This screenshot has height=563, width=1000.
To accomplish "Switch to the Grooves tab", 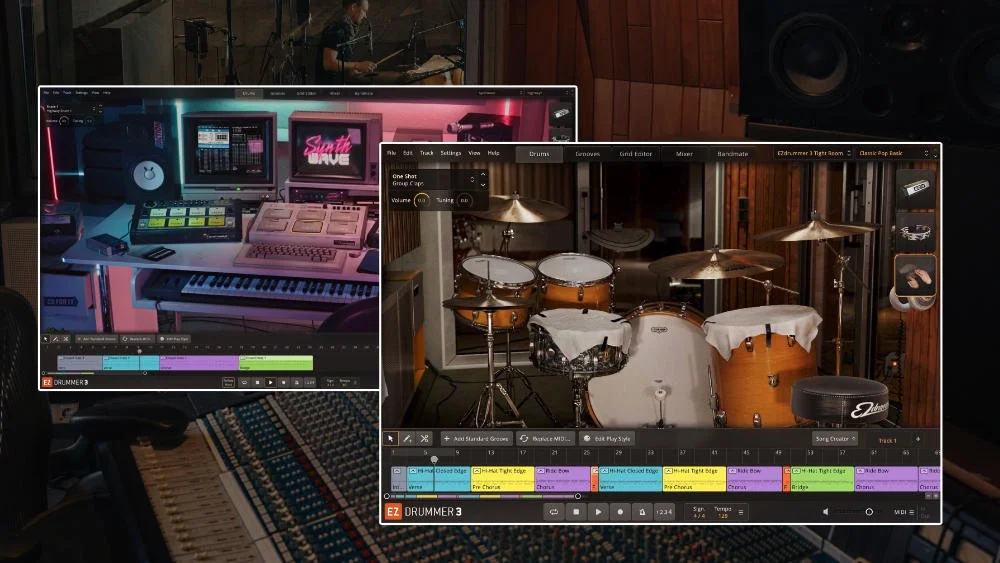I will (587, 154).
